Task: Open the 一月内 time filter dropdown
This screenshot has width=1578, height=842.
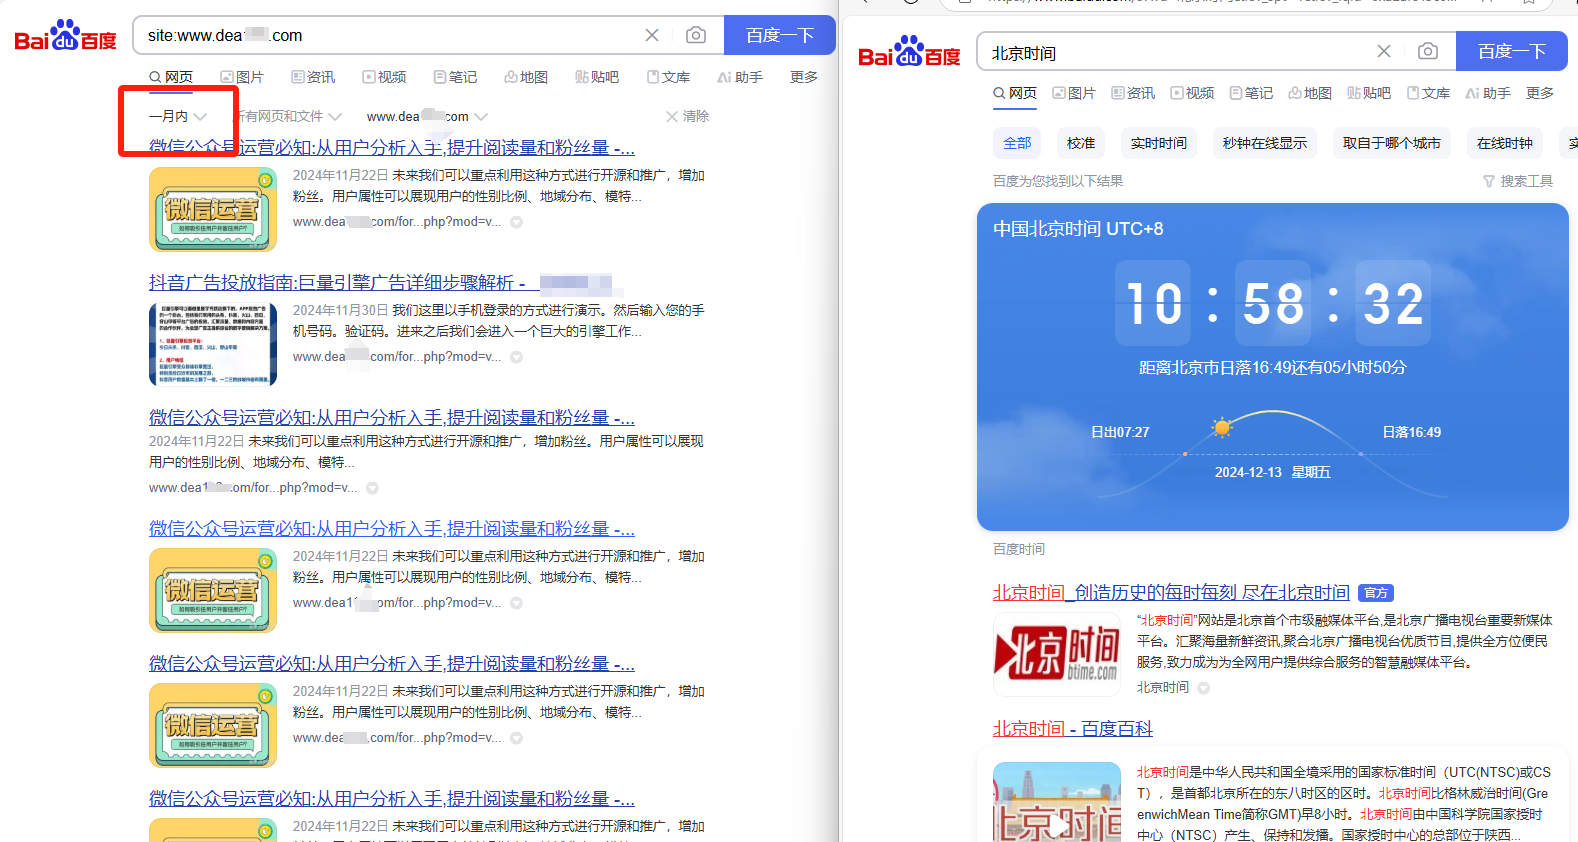Action: coord(177,116)
